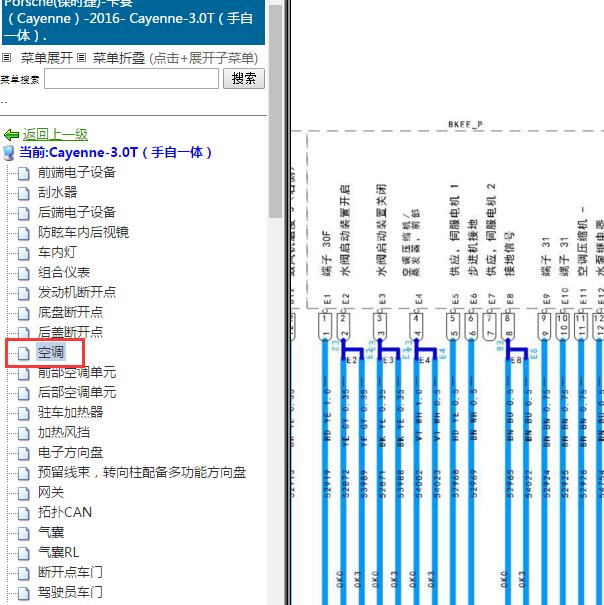Open the 后盖断开点 item

pyautogui.click(x=71, y=332)
